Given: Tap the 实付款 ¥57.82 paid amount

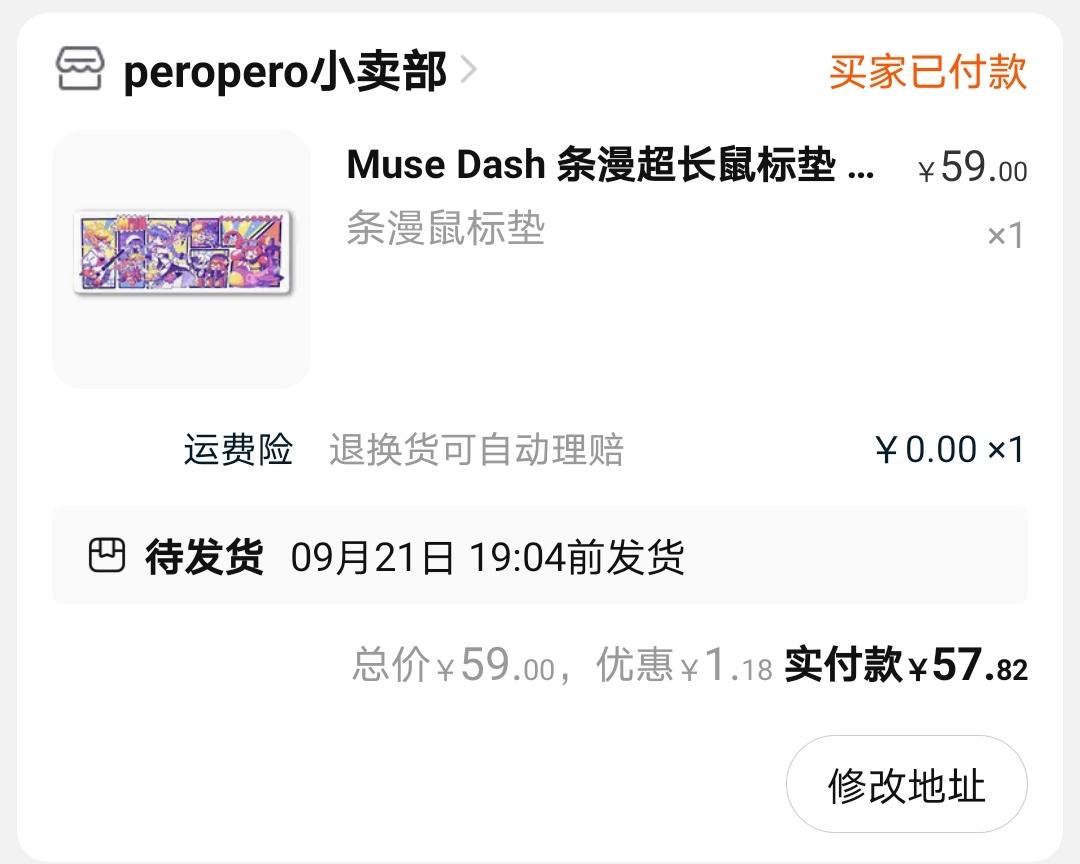Looking at the screenshot, I should point(906,665).
